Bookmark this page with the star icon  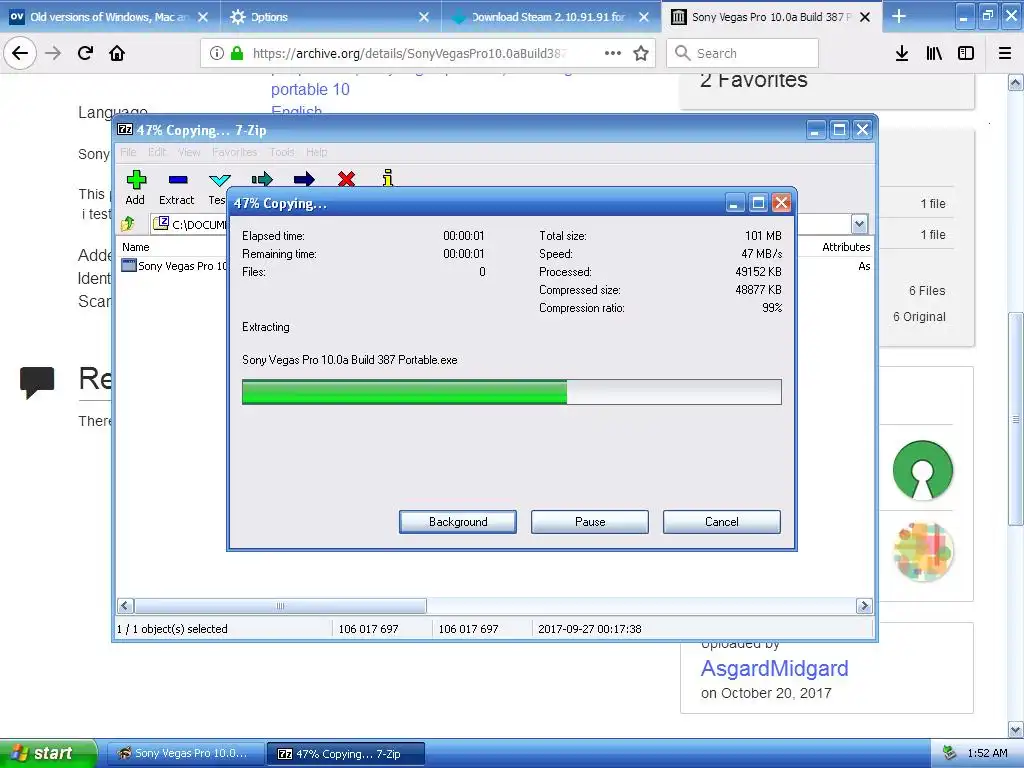641,53
